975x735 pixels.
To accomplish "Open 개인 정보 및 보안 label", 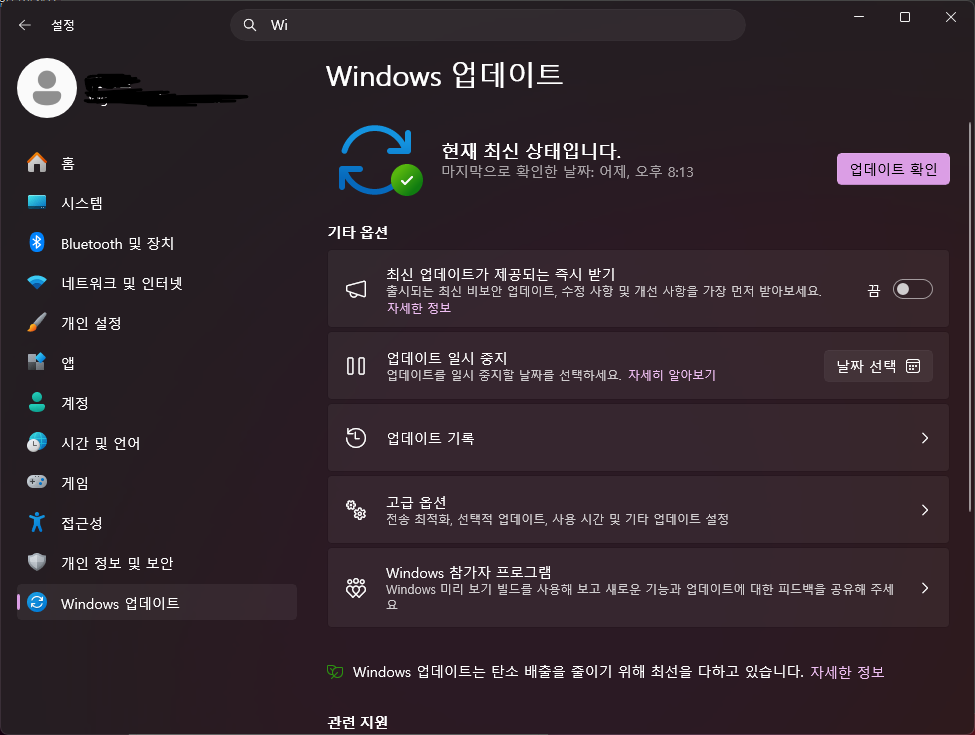I will [117, 563].
